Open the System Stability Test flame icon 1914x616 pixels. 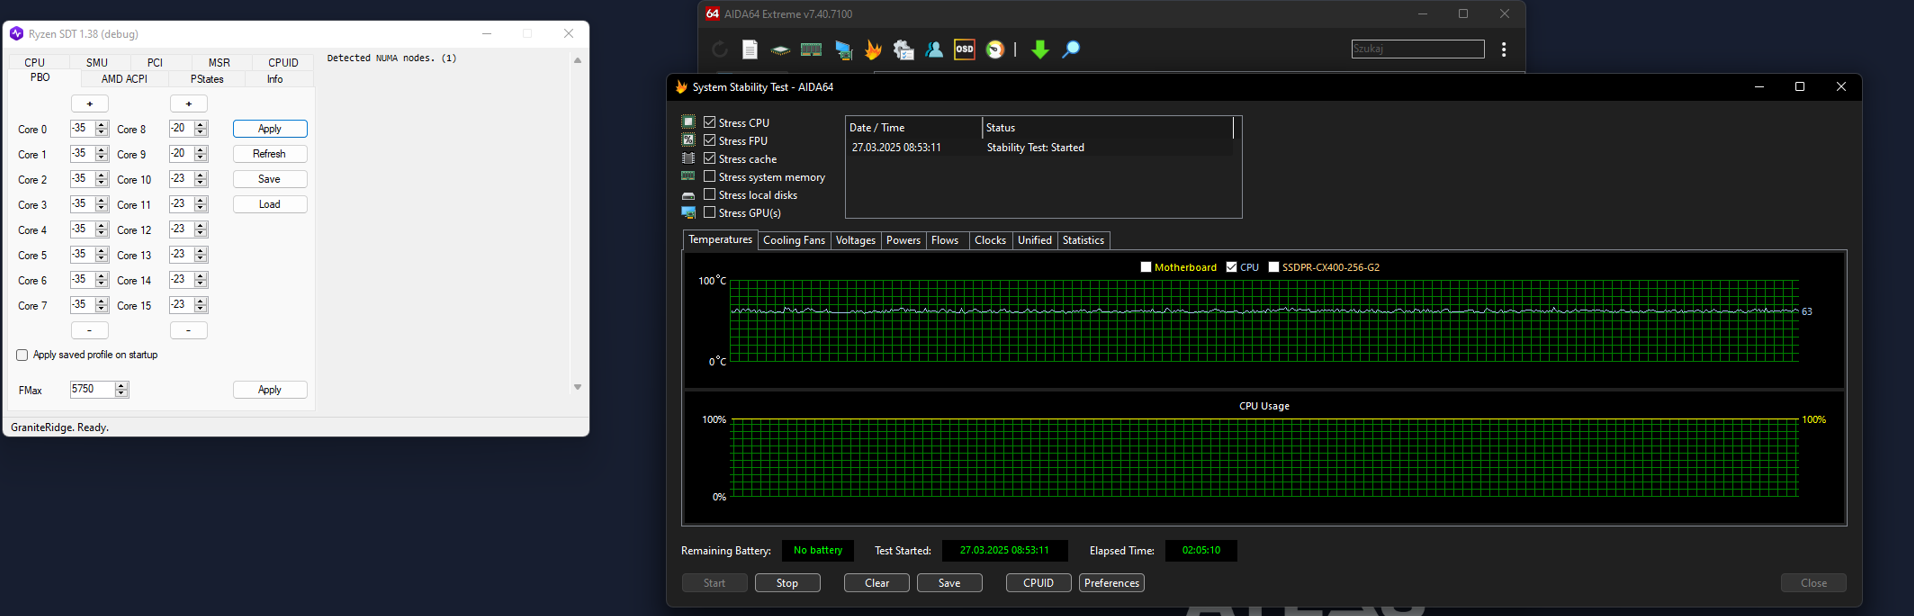873,50
